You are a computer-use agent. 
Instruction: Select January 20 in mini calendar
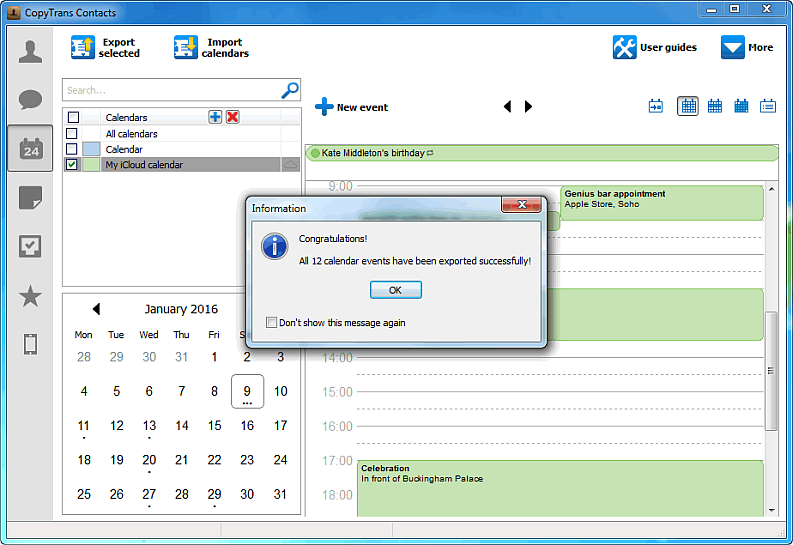pyautogui.click(x=149, y=460)
